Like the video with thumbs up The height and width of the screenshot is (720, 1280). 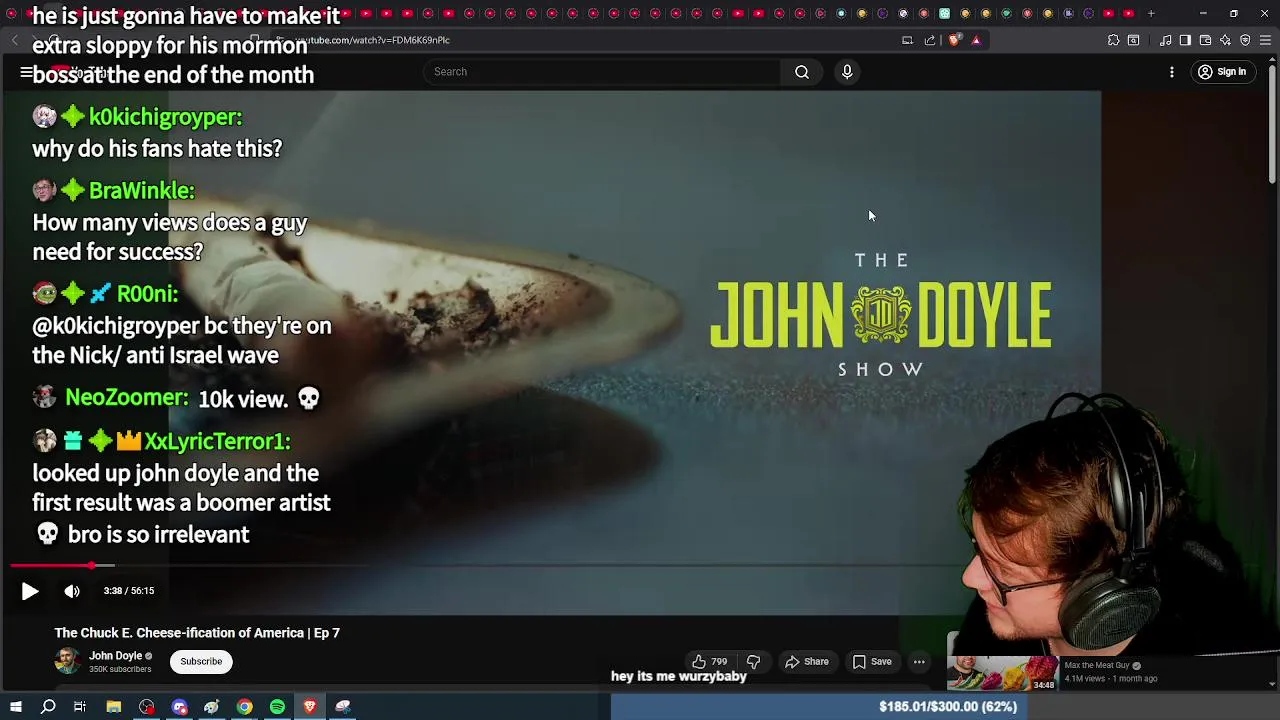(710, 661)
